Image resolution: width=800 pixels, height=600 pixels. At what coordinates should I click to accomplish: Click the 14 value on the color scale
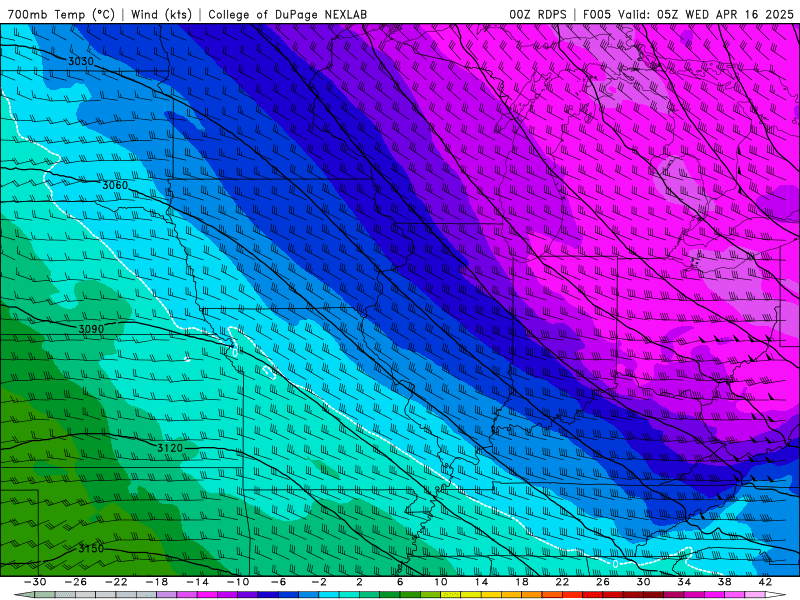click(481, 582)
